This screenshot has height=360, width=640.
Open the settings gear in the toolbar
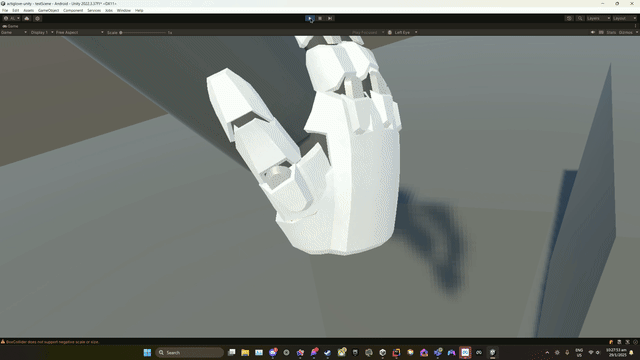[38, 18]
